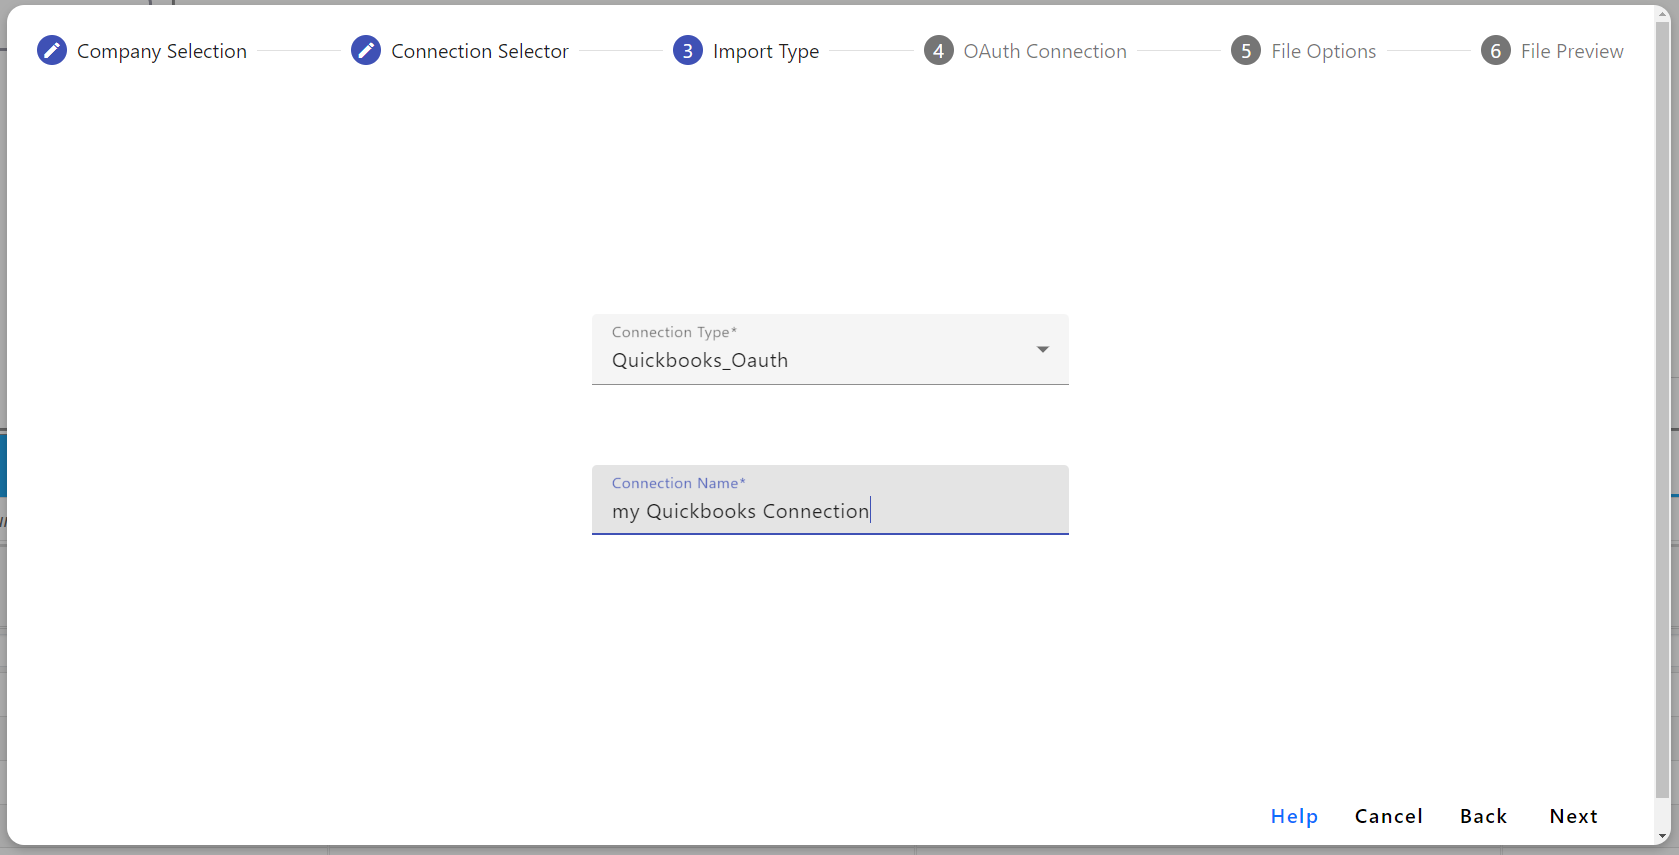
Task: Open the Help link
Action: tap(1294, 816)
